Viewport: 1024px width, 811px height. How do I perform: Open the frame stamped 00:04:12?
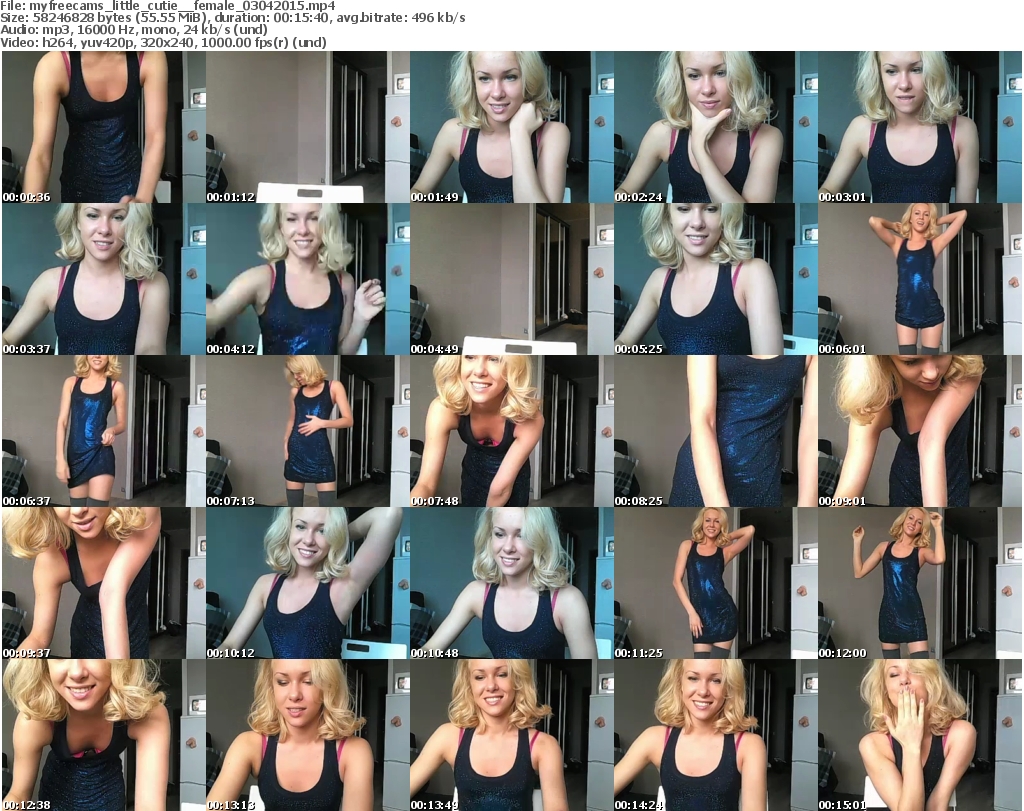pyautogui.click(x=308, y=279)
